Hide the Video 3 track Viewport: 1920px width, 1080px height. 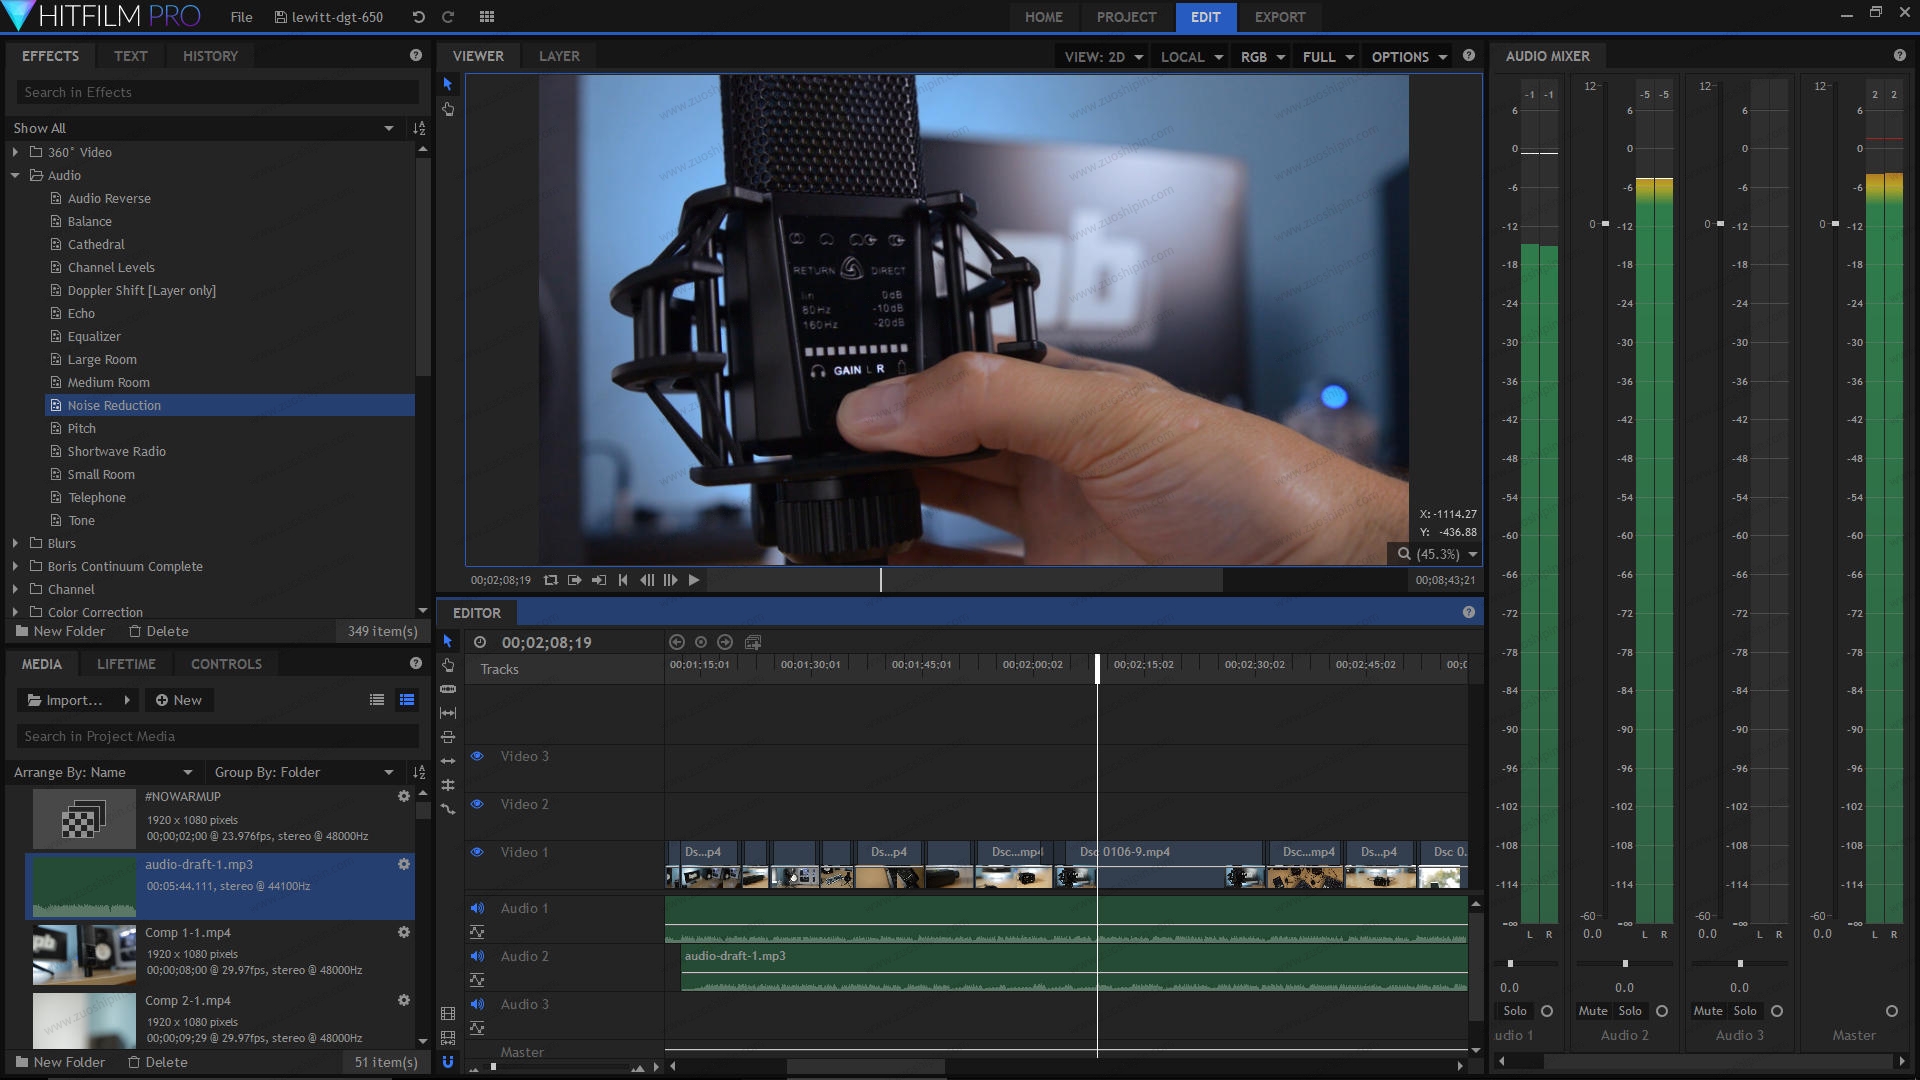[477, 756]
